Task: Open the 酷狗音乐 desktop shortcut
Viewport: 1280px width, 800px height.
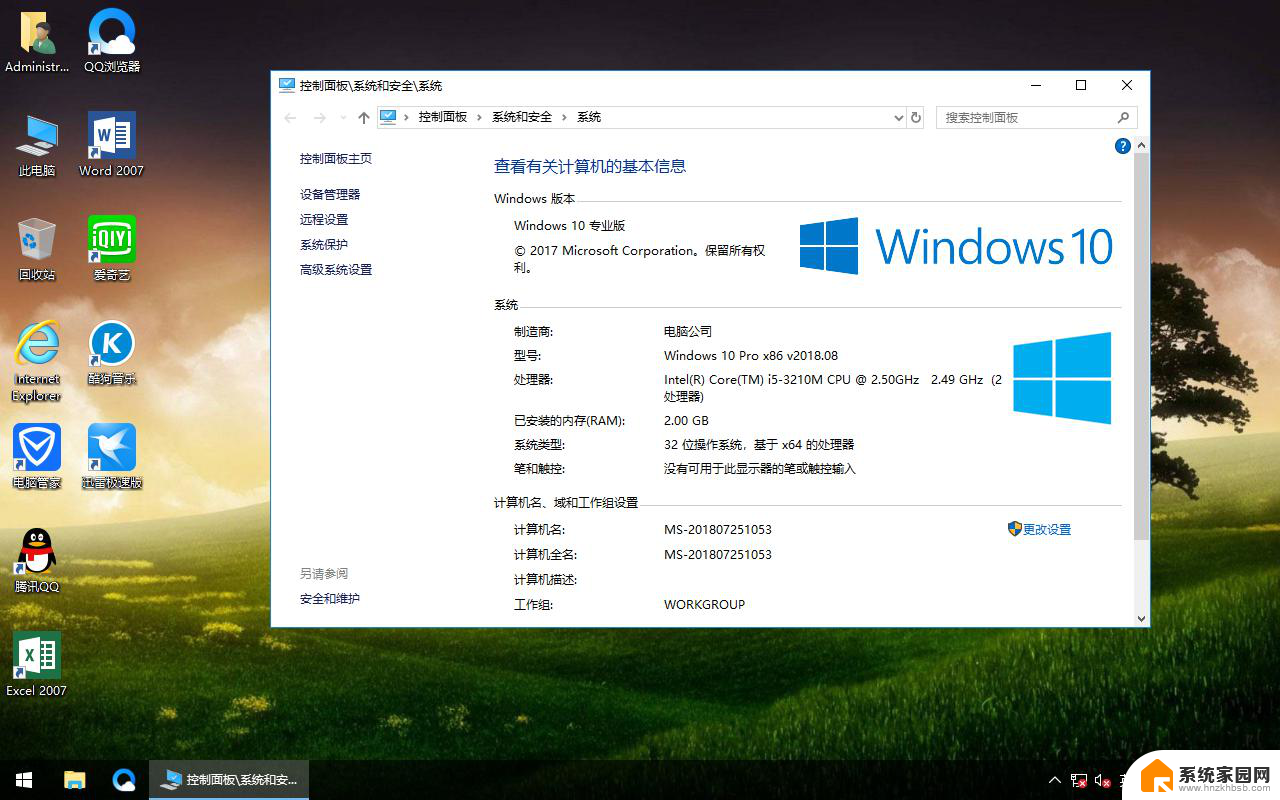Action: tap(112, 353)
